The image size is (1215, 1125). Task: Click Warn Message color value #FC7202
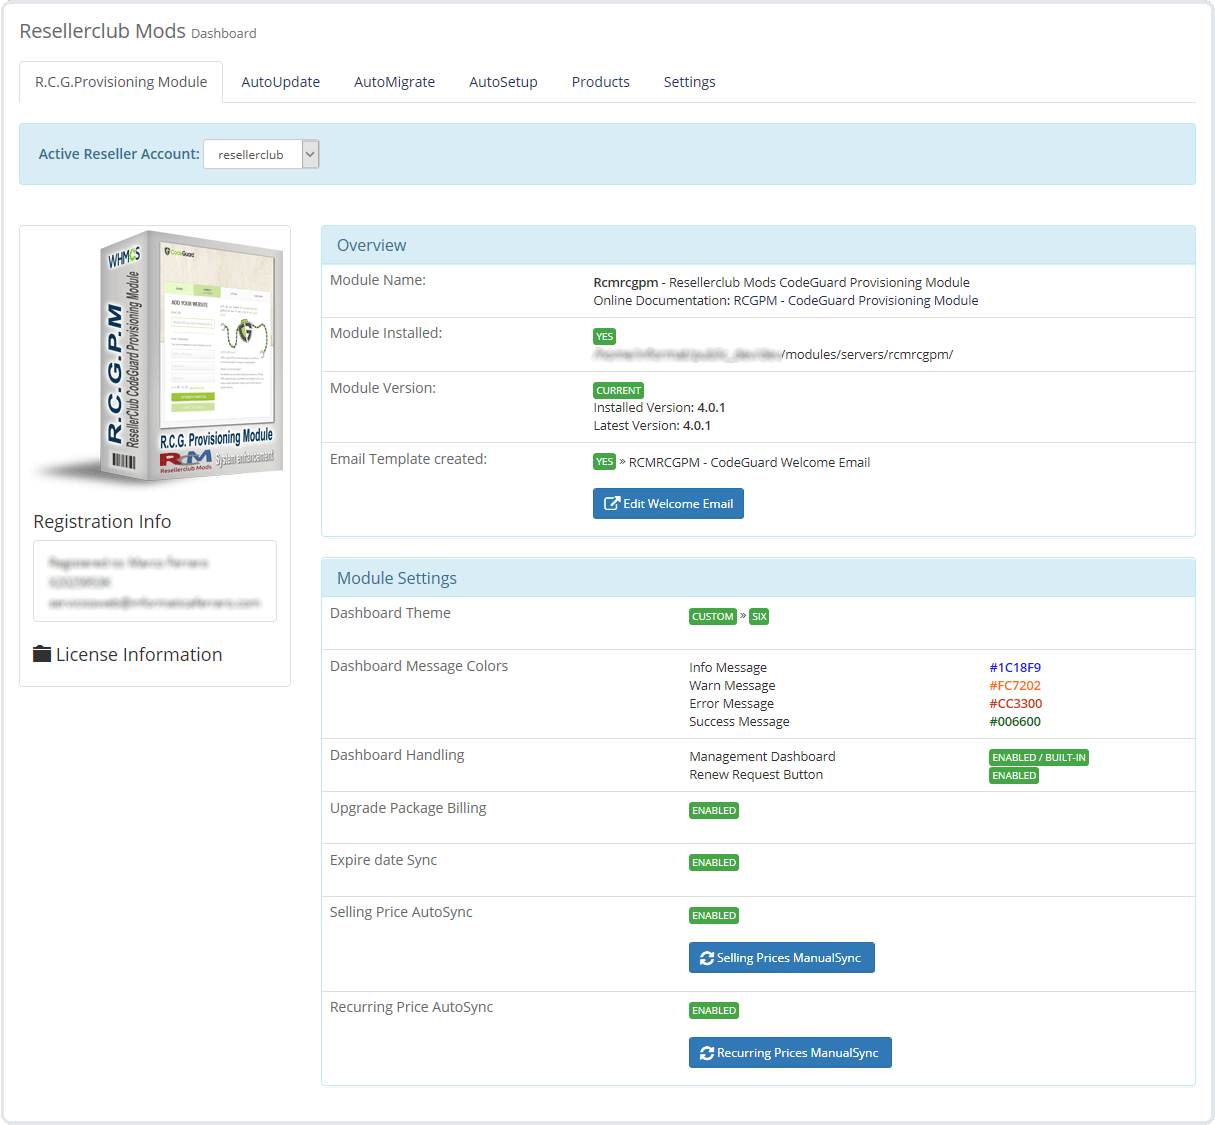tap(1015, 685)
